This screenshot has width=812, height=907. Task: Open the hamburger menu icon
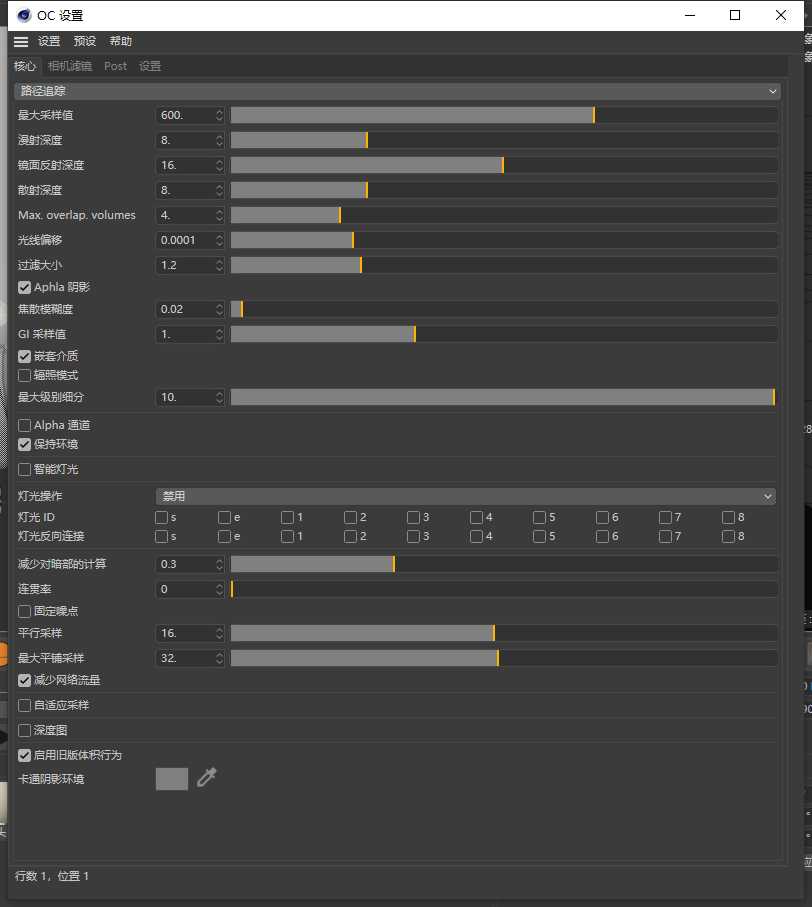(x=21, y=41)
